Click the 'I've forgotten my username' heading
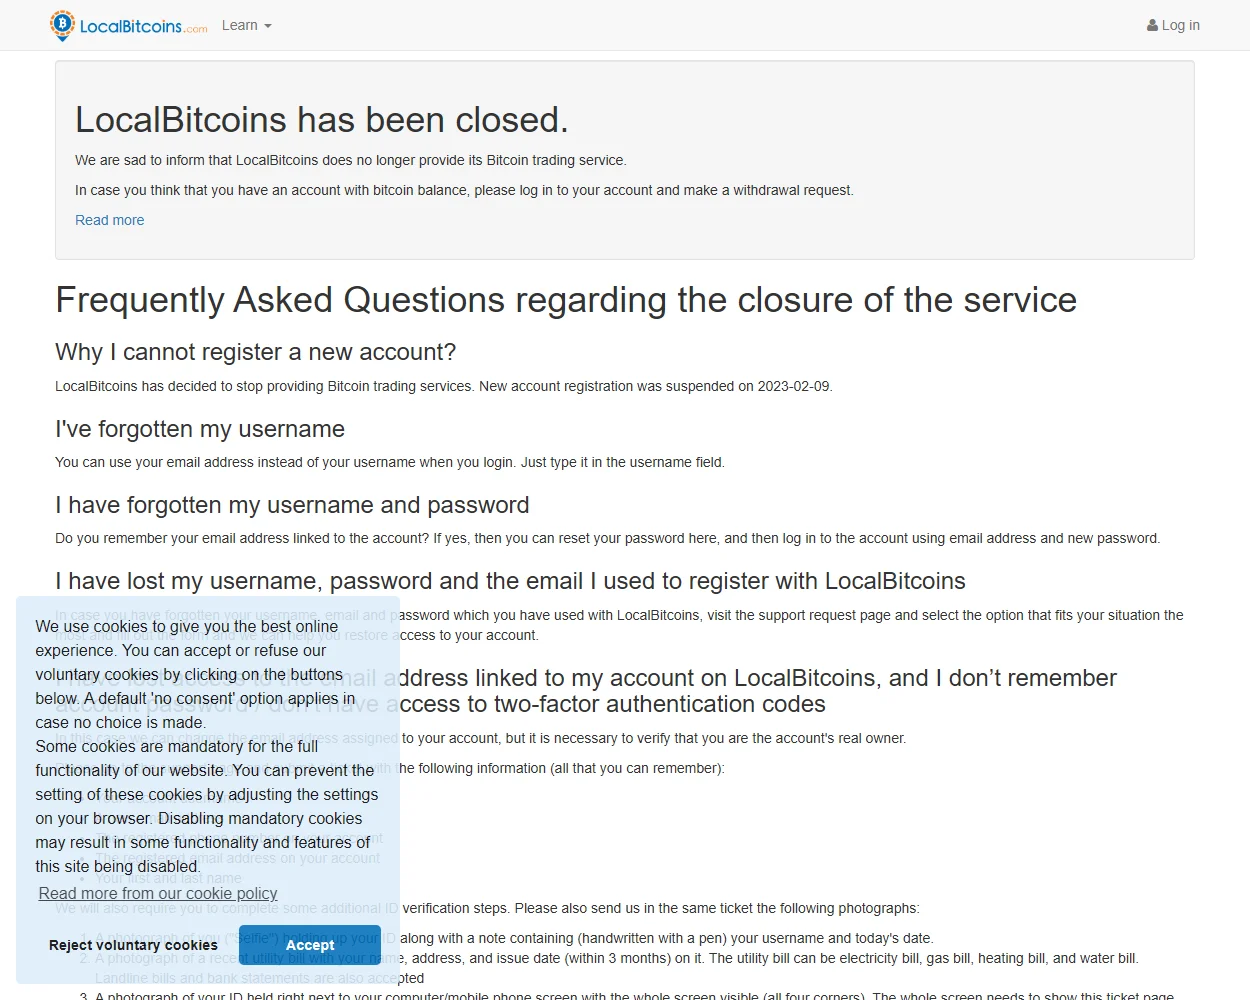The image size is (1250, 1000). click(x=200, y=429)
